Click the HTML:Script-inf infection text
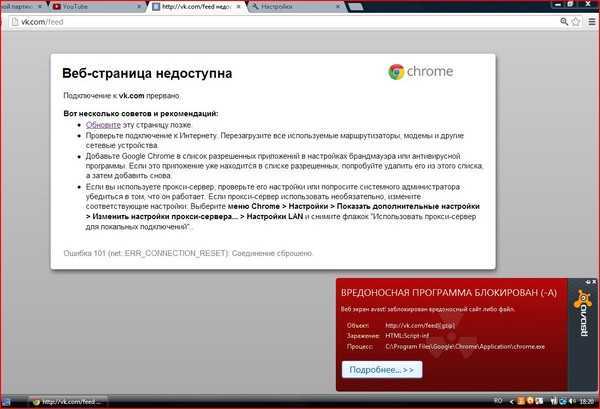This screenshot has width=600, height=409. click(x=407, y=336)
